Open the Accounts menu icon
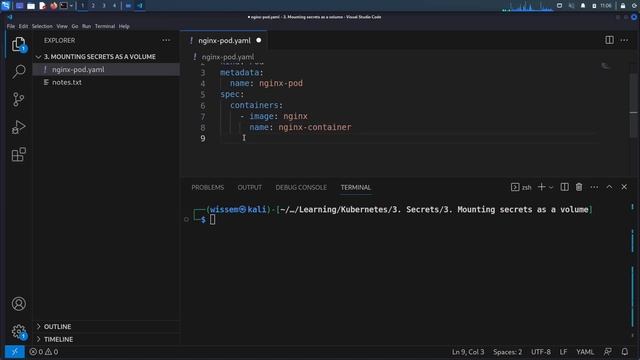 tap(18, 304)
